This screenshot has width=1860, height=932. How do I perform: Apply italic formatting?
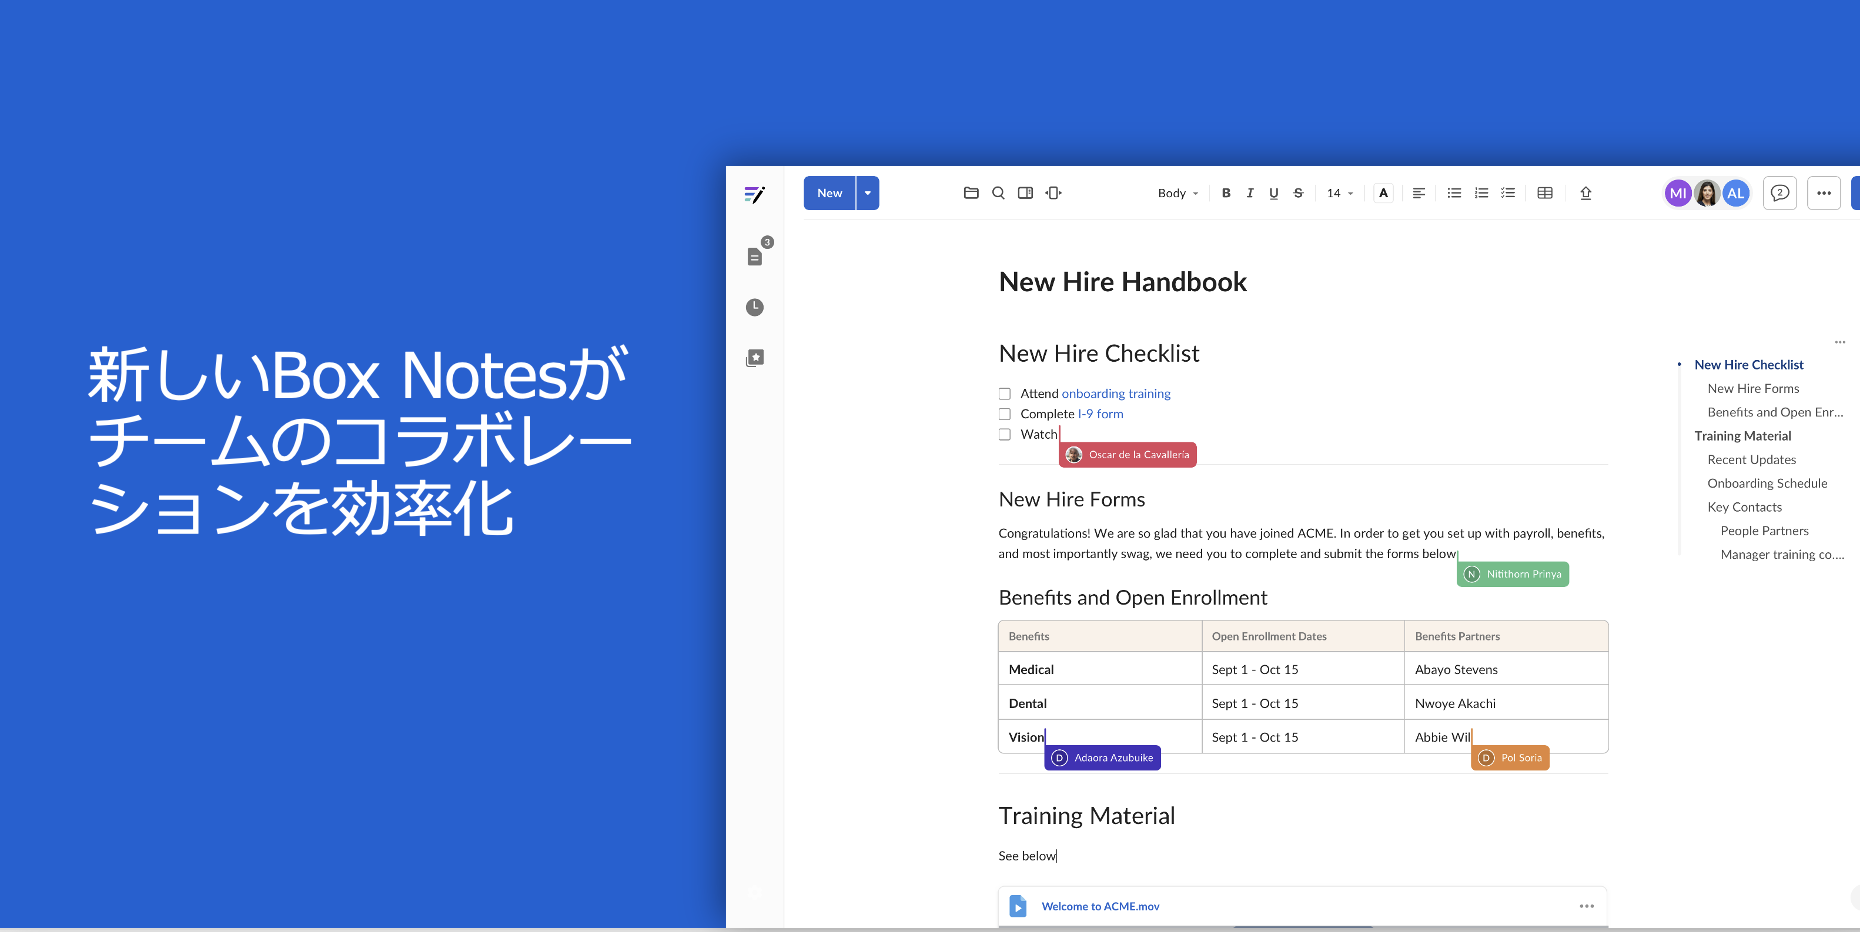coord(1250,193)
